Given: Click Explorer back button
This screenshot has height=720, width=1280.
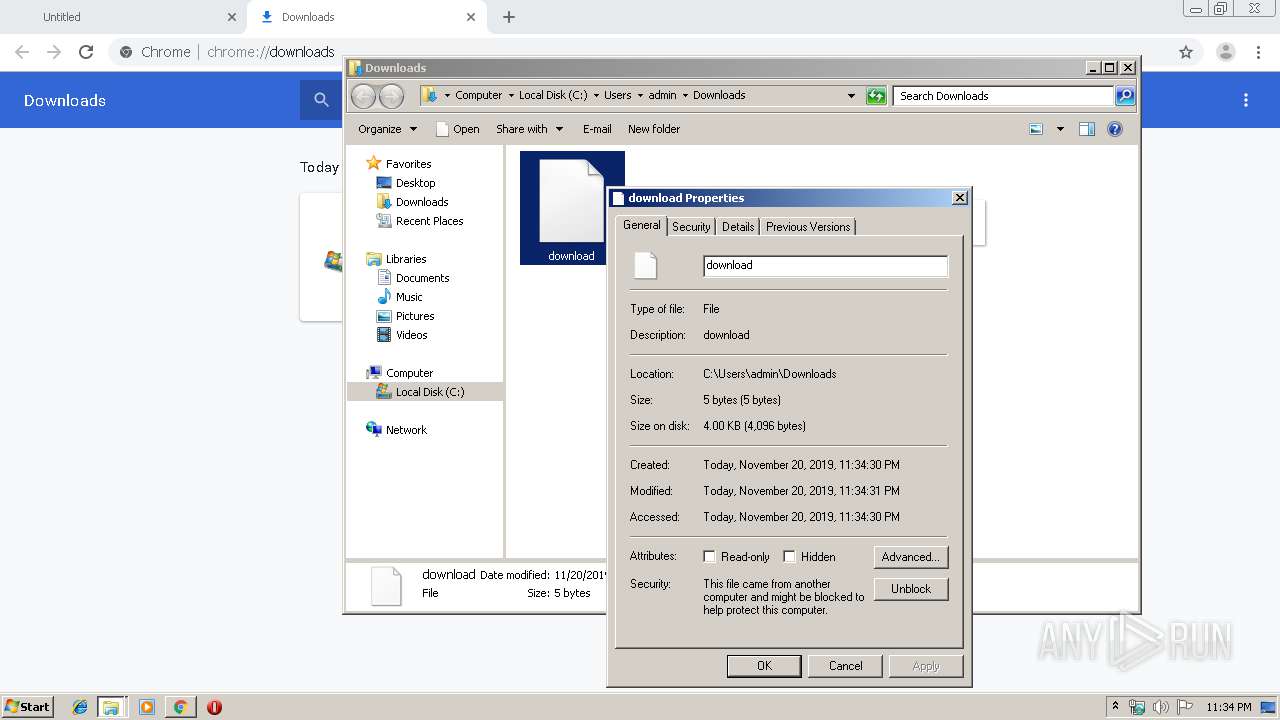Looking at the screenshot, I should [363, 96].
